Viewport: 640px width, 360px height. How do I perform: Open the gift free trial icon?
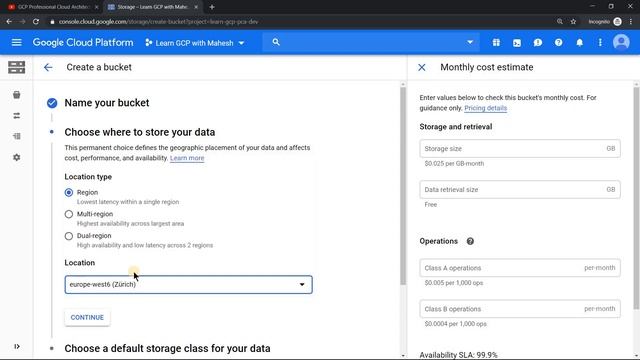tap(496, 42)
